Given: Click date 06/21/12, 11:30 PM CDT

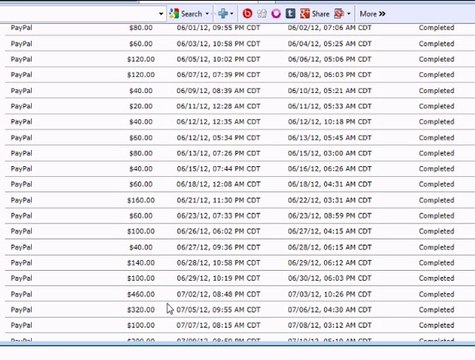Looking at the screenshot, I should [218, 200].
